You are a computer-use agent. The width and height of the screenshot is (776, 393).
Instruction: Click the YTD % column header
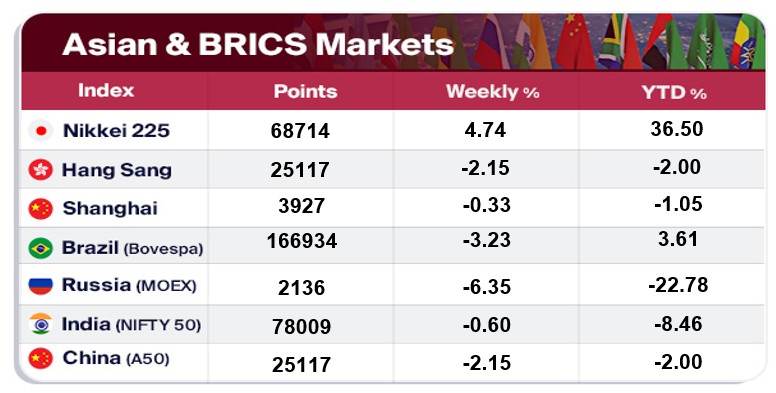[x=674, y=92]
